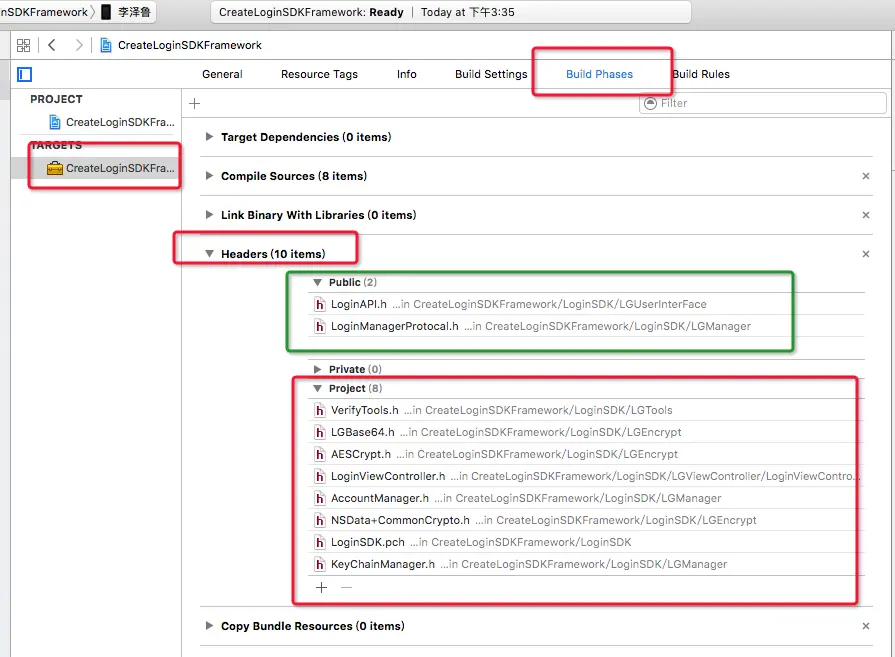Click the header icon of KeyChainManager.h
Screen dimensions: 895x657
[320, 564]
